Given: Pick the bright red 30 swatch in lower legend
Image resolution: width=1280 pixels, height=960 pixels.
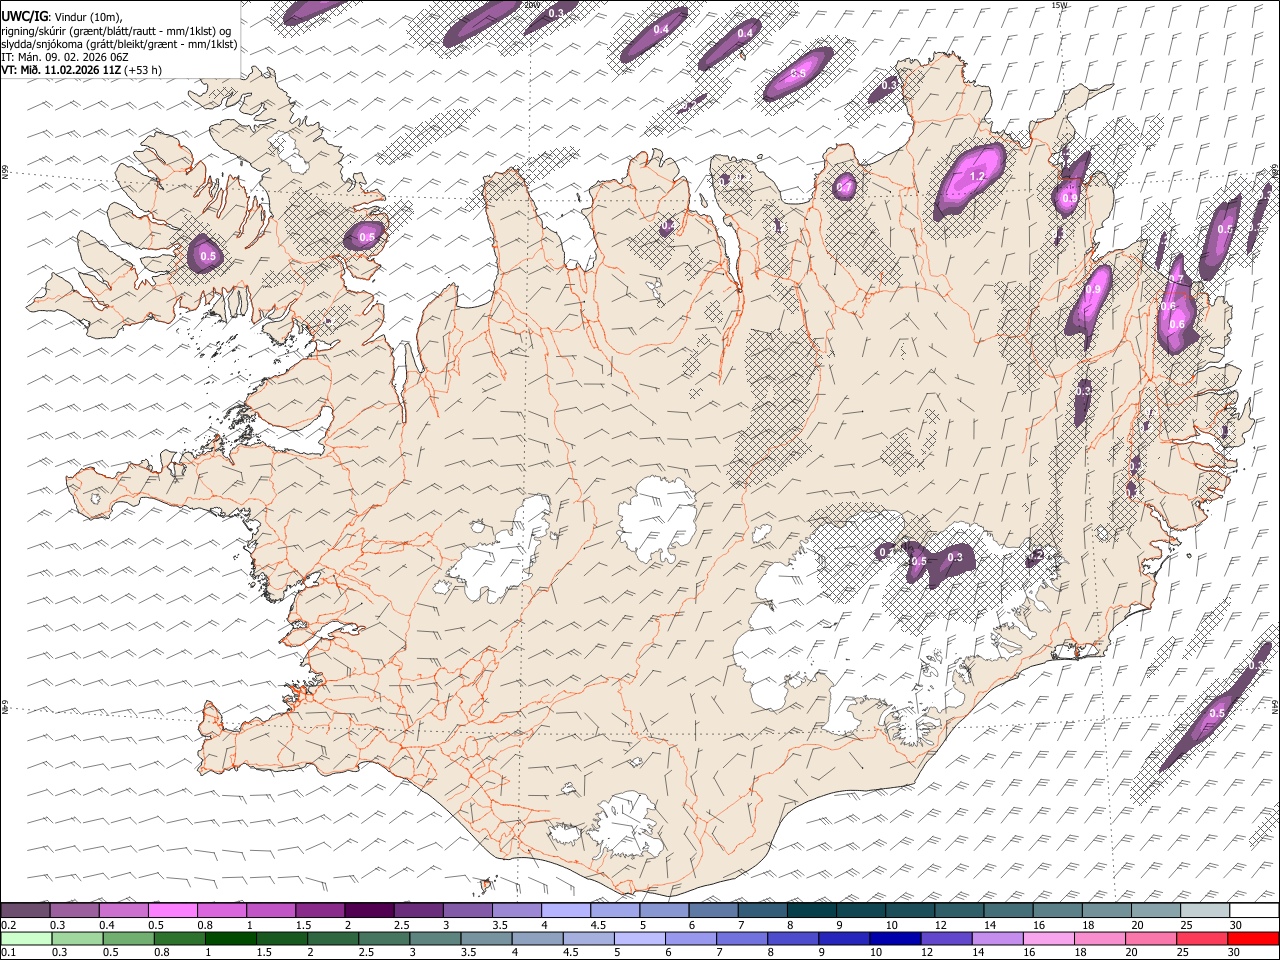Looking at the screenshot, I should click(x=1253, y=938).
